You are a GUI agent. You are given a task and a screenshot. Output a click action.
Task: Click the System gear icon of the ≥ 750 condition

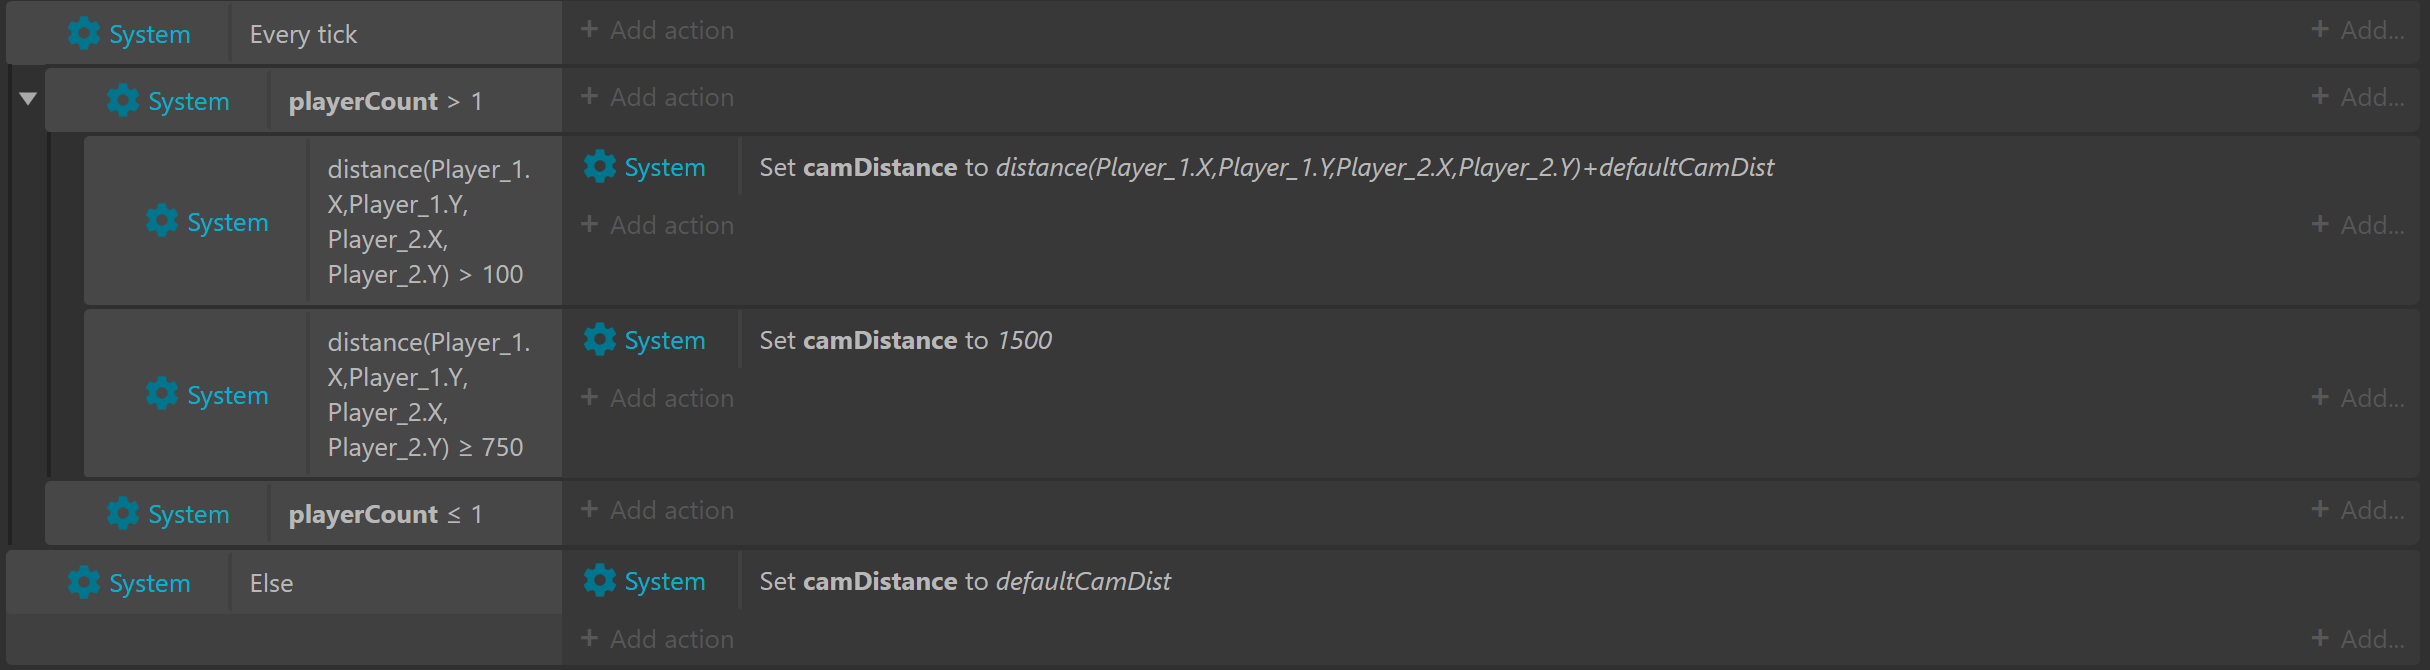pyautogui.click(x=162, y=394)
